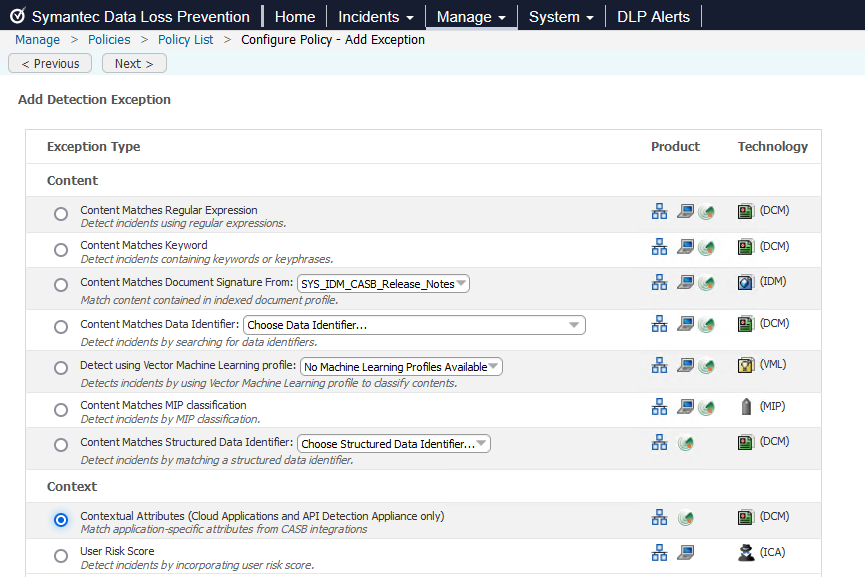This screenshot has width=865, height=577.
Task: Select the Content Matches Keyword option
Action: (61, 250)
